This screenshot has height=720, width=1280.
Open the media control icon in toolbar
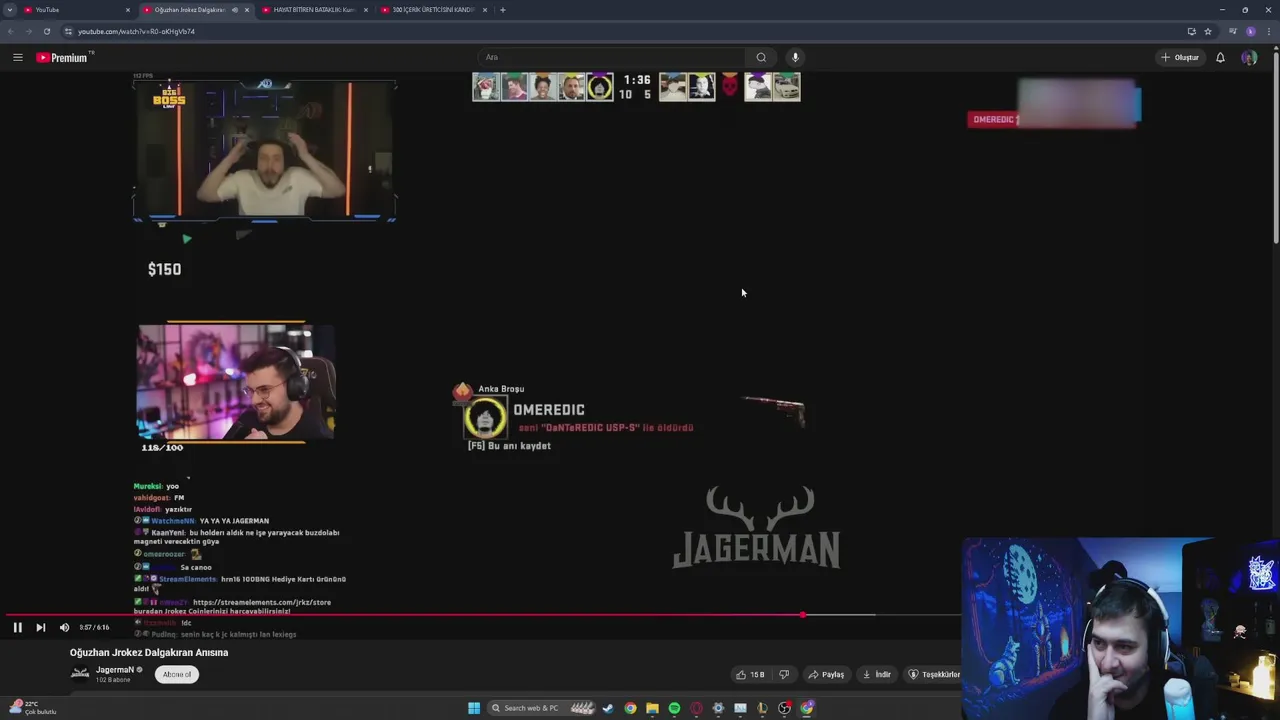click(1233, 31)
